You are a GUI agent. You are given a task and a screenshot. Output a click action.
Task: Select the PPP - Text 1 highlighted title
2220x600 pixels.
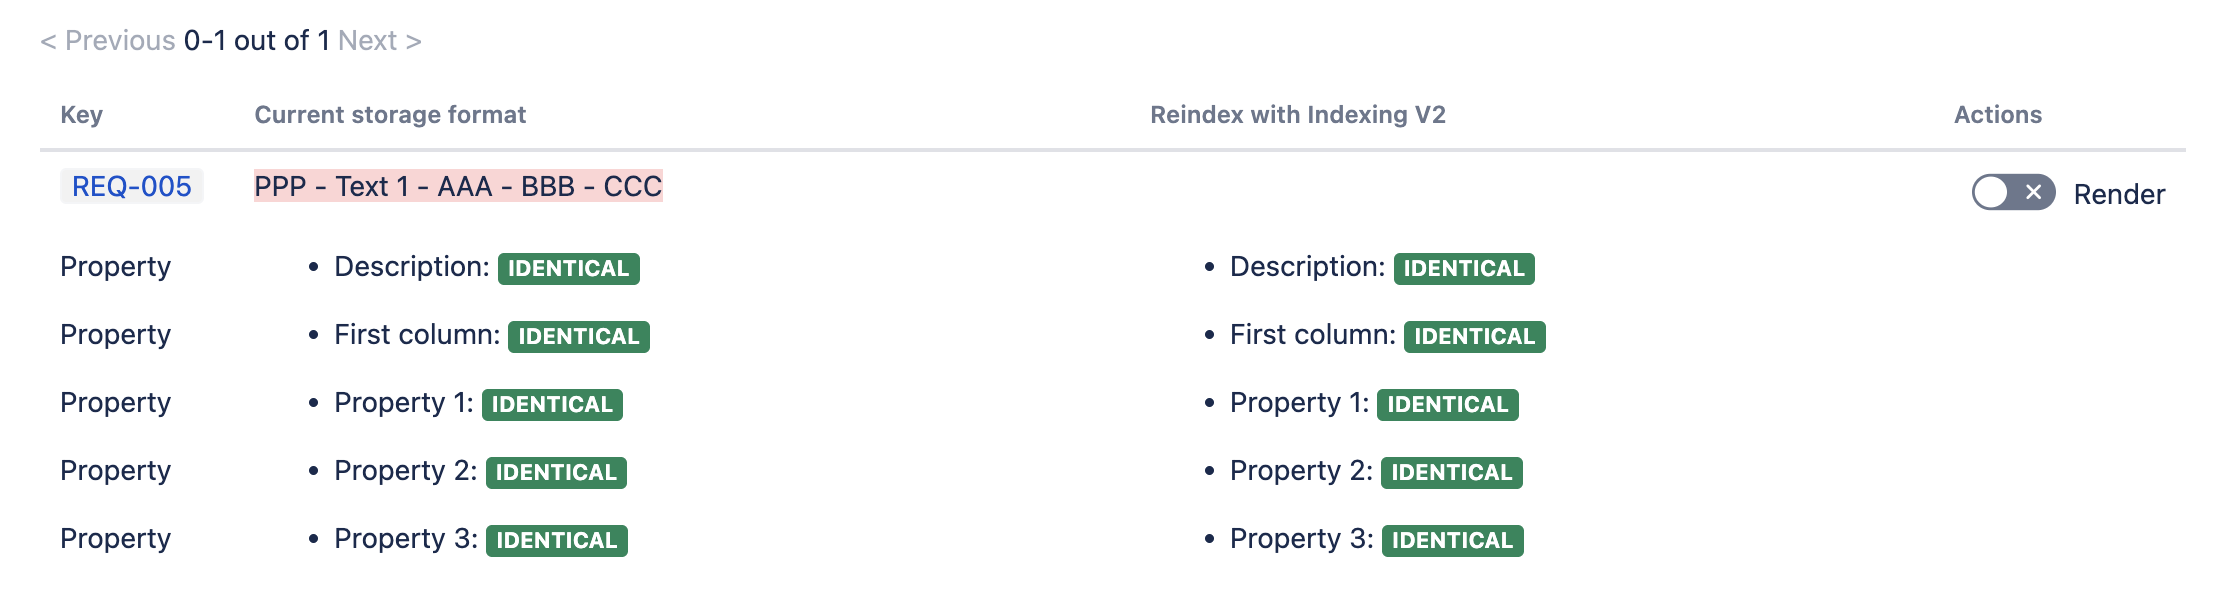point(458,186)
